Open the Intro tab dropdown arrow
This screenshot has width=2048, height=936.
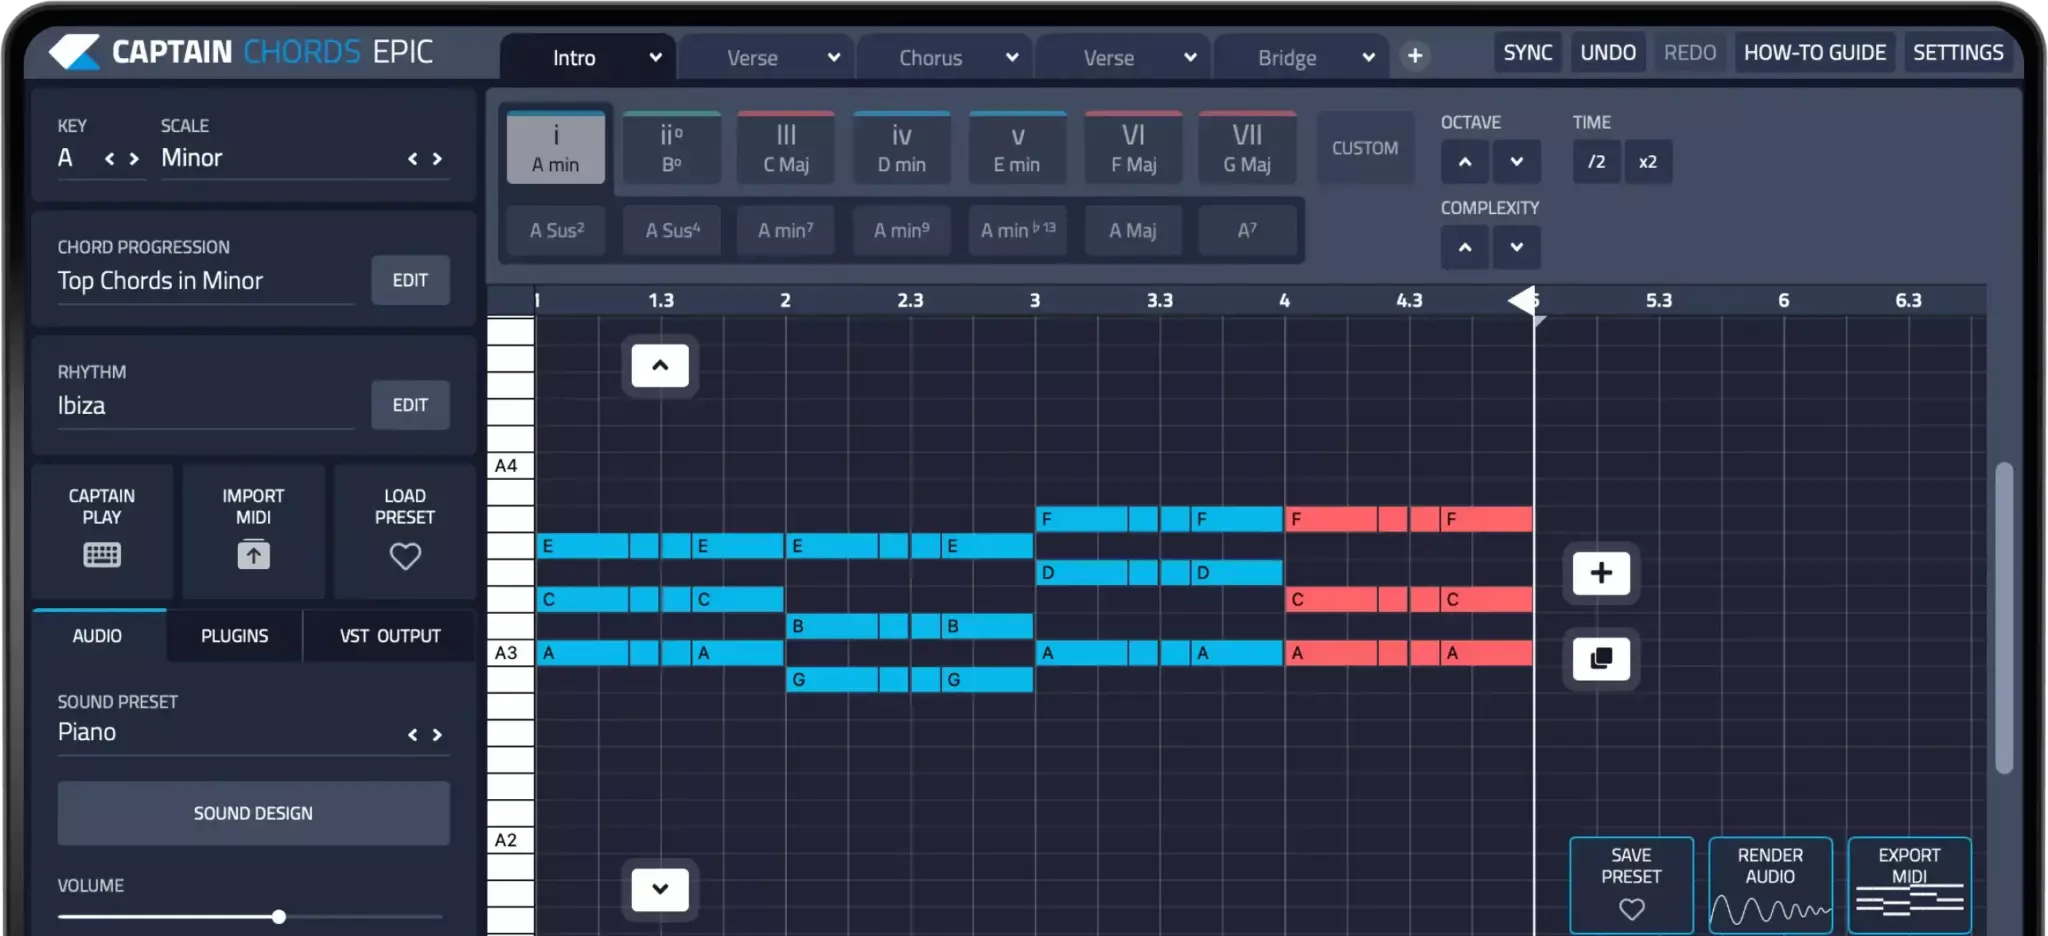coord(655,57)
